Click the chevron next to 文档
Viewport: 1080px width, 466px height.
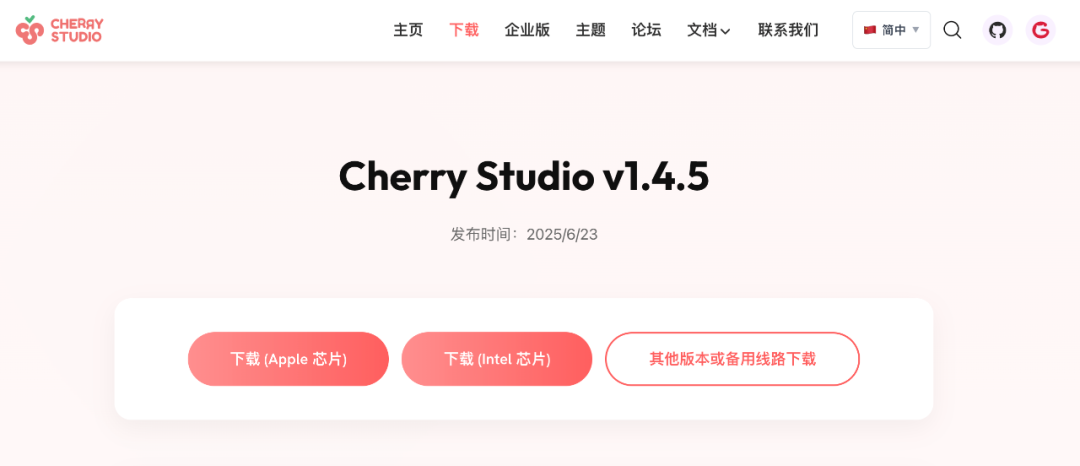point(725,31)
